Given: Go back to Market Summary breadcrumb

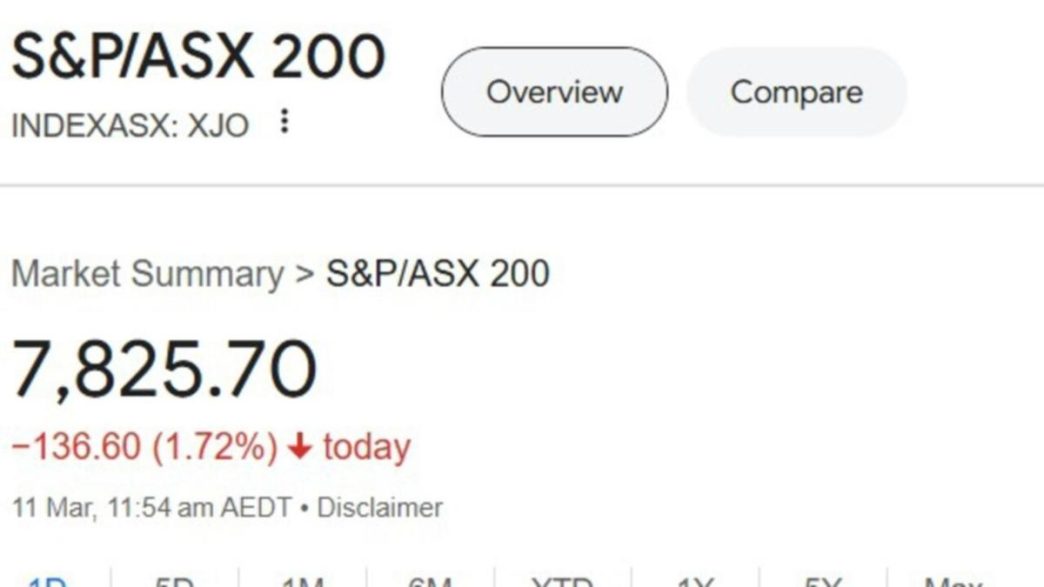Looking at the screenshot, I should 148,274.
